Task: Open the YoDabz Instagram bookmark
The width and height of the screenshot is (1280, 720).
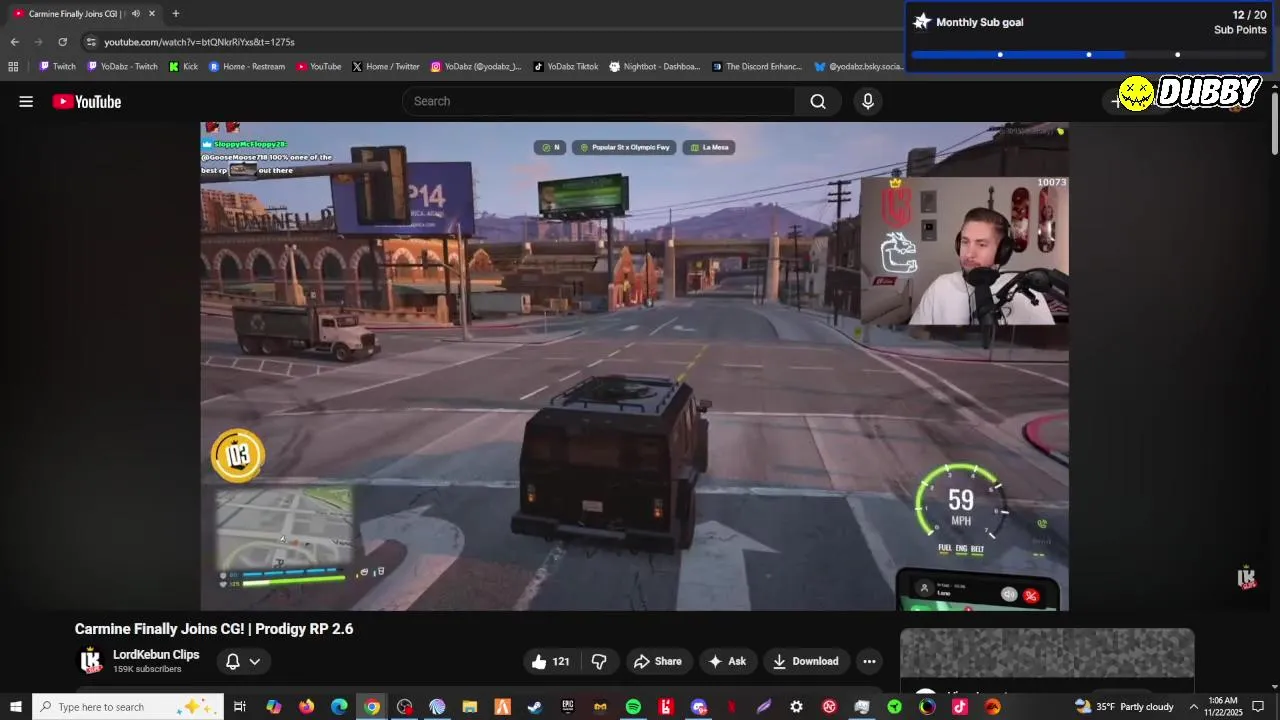Action: 476,67
